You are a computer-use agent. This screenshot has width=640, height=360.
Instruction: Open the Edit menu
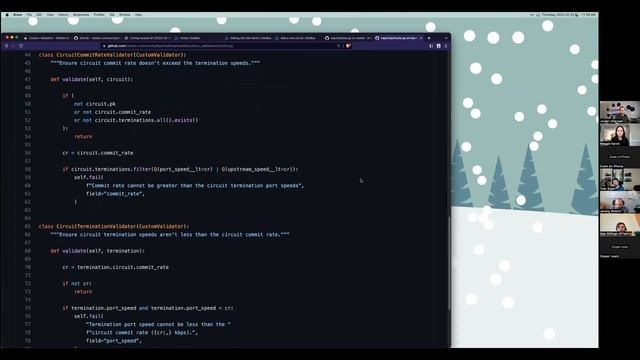click(x=39, y=15)
